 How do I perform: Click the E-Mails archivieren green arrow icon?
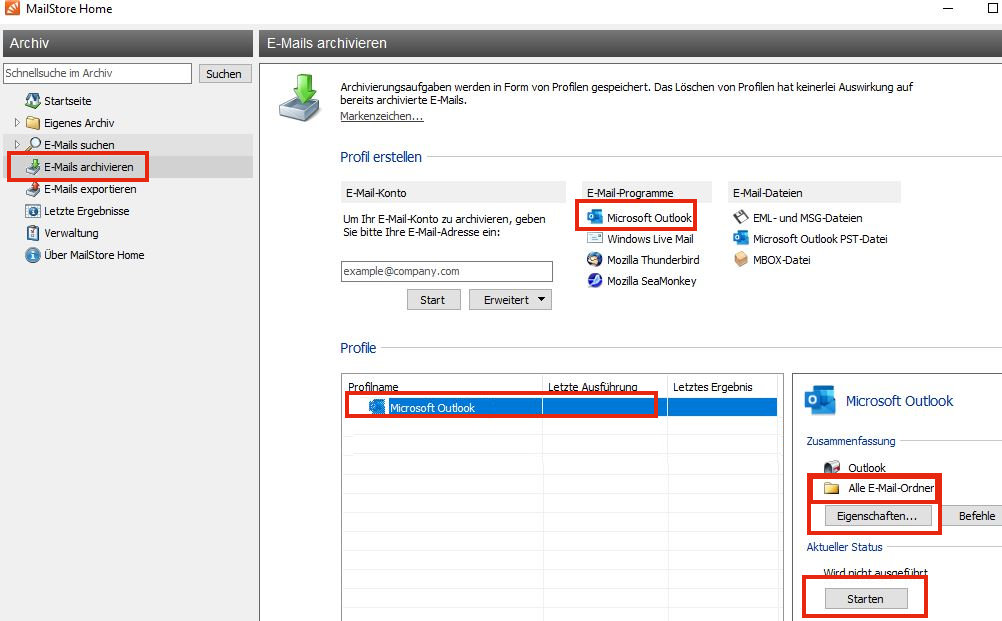pyautogui.click(x=33, y=167)
